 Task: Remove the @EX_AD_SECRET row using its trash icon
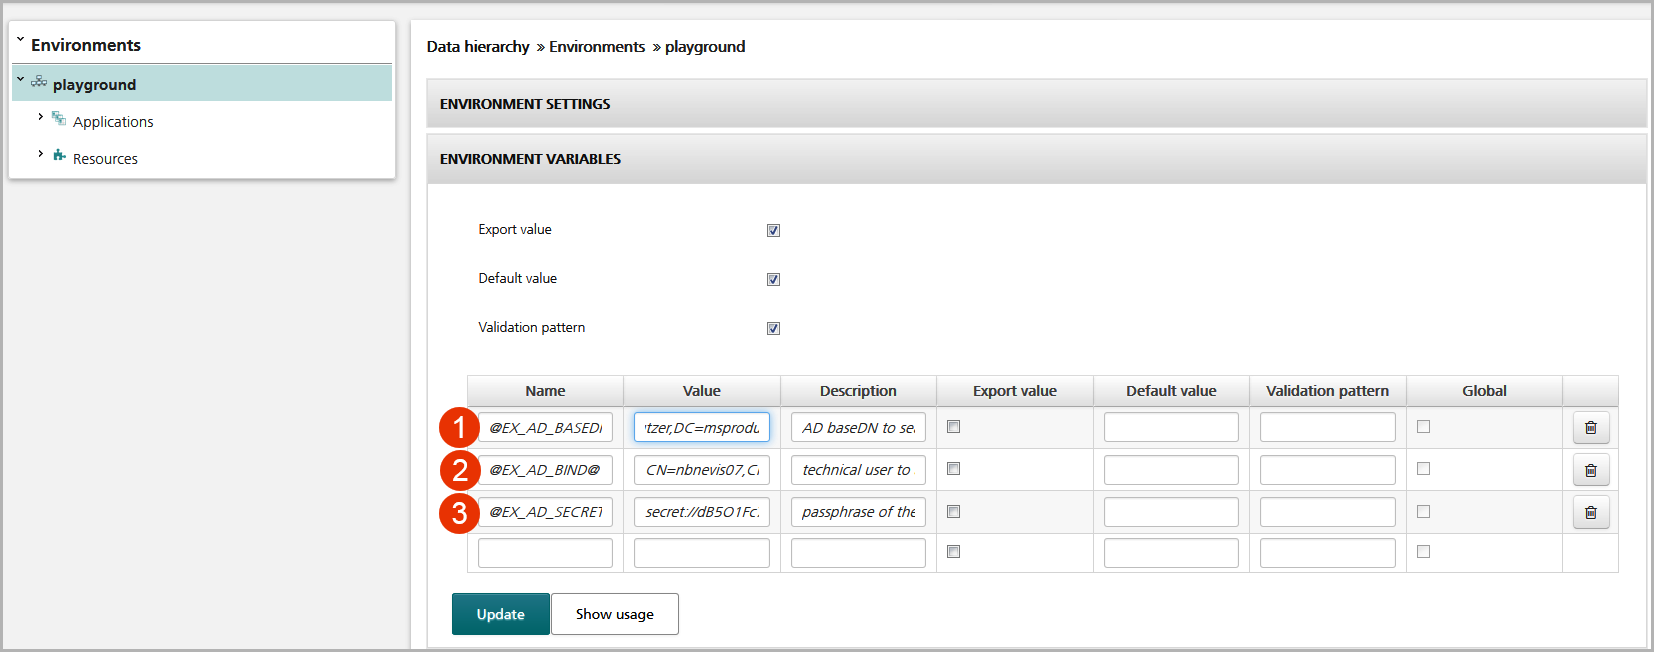click(x=1590, y=513)
